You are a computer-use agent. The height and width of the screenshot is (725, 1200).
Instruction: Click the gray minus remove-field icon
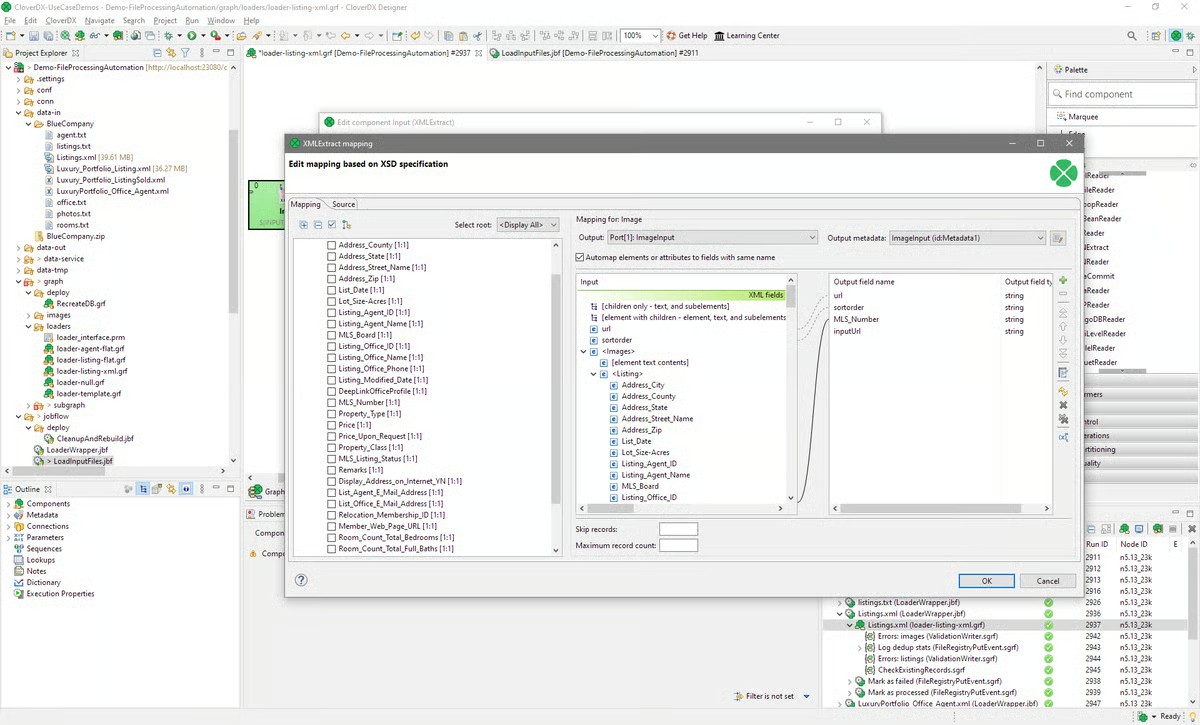(x=1063, y=296)
